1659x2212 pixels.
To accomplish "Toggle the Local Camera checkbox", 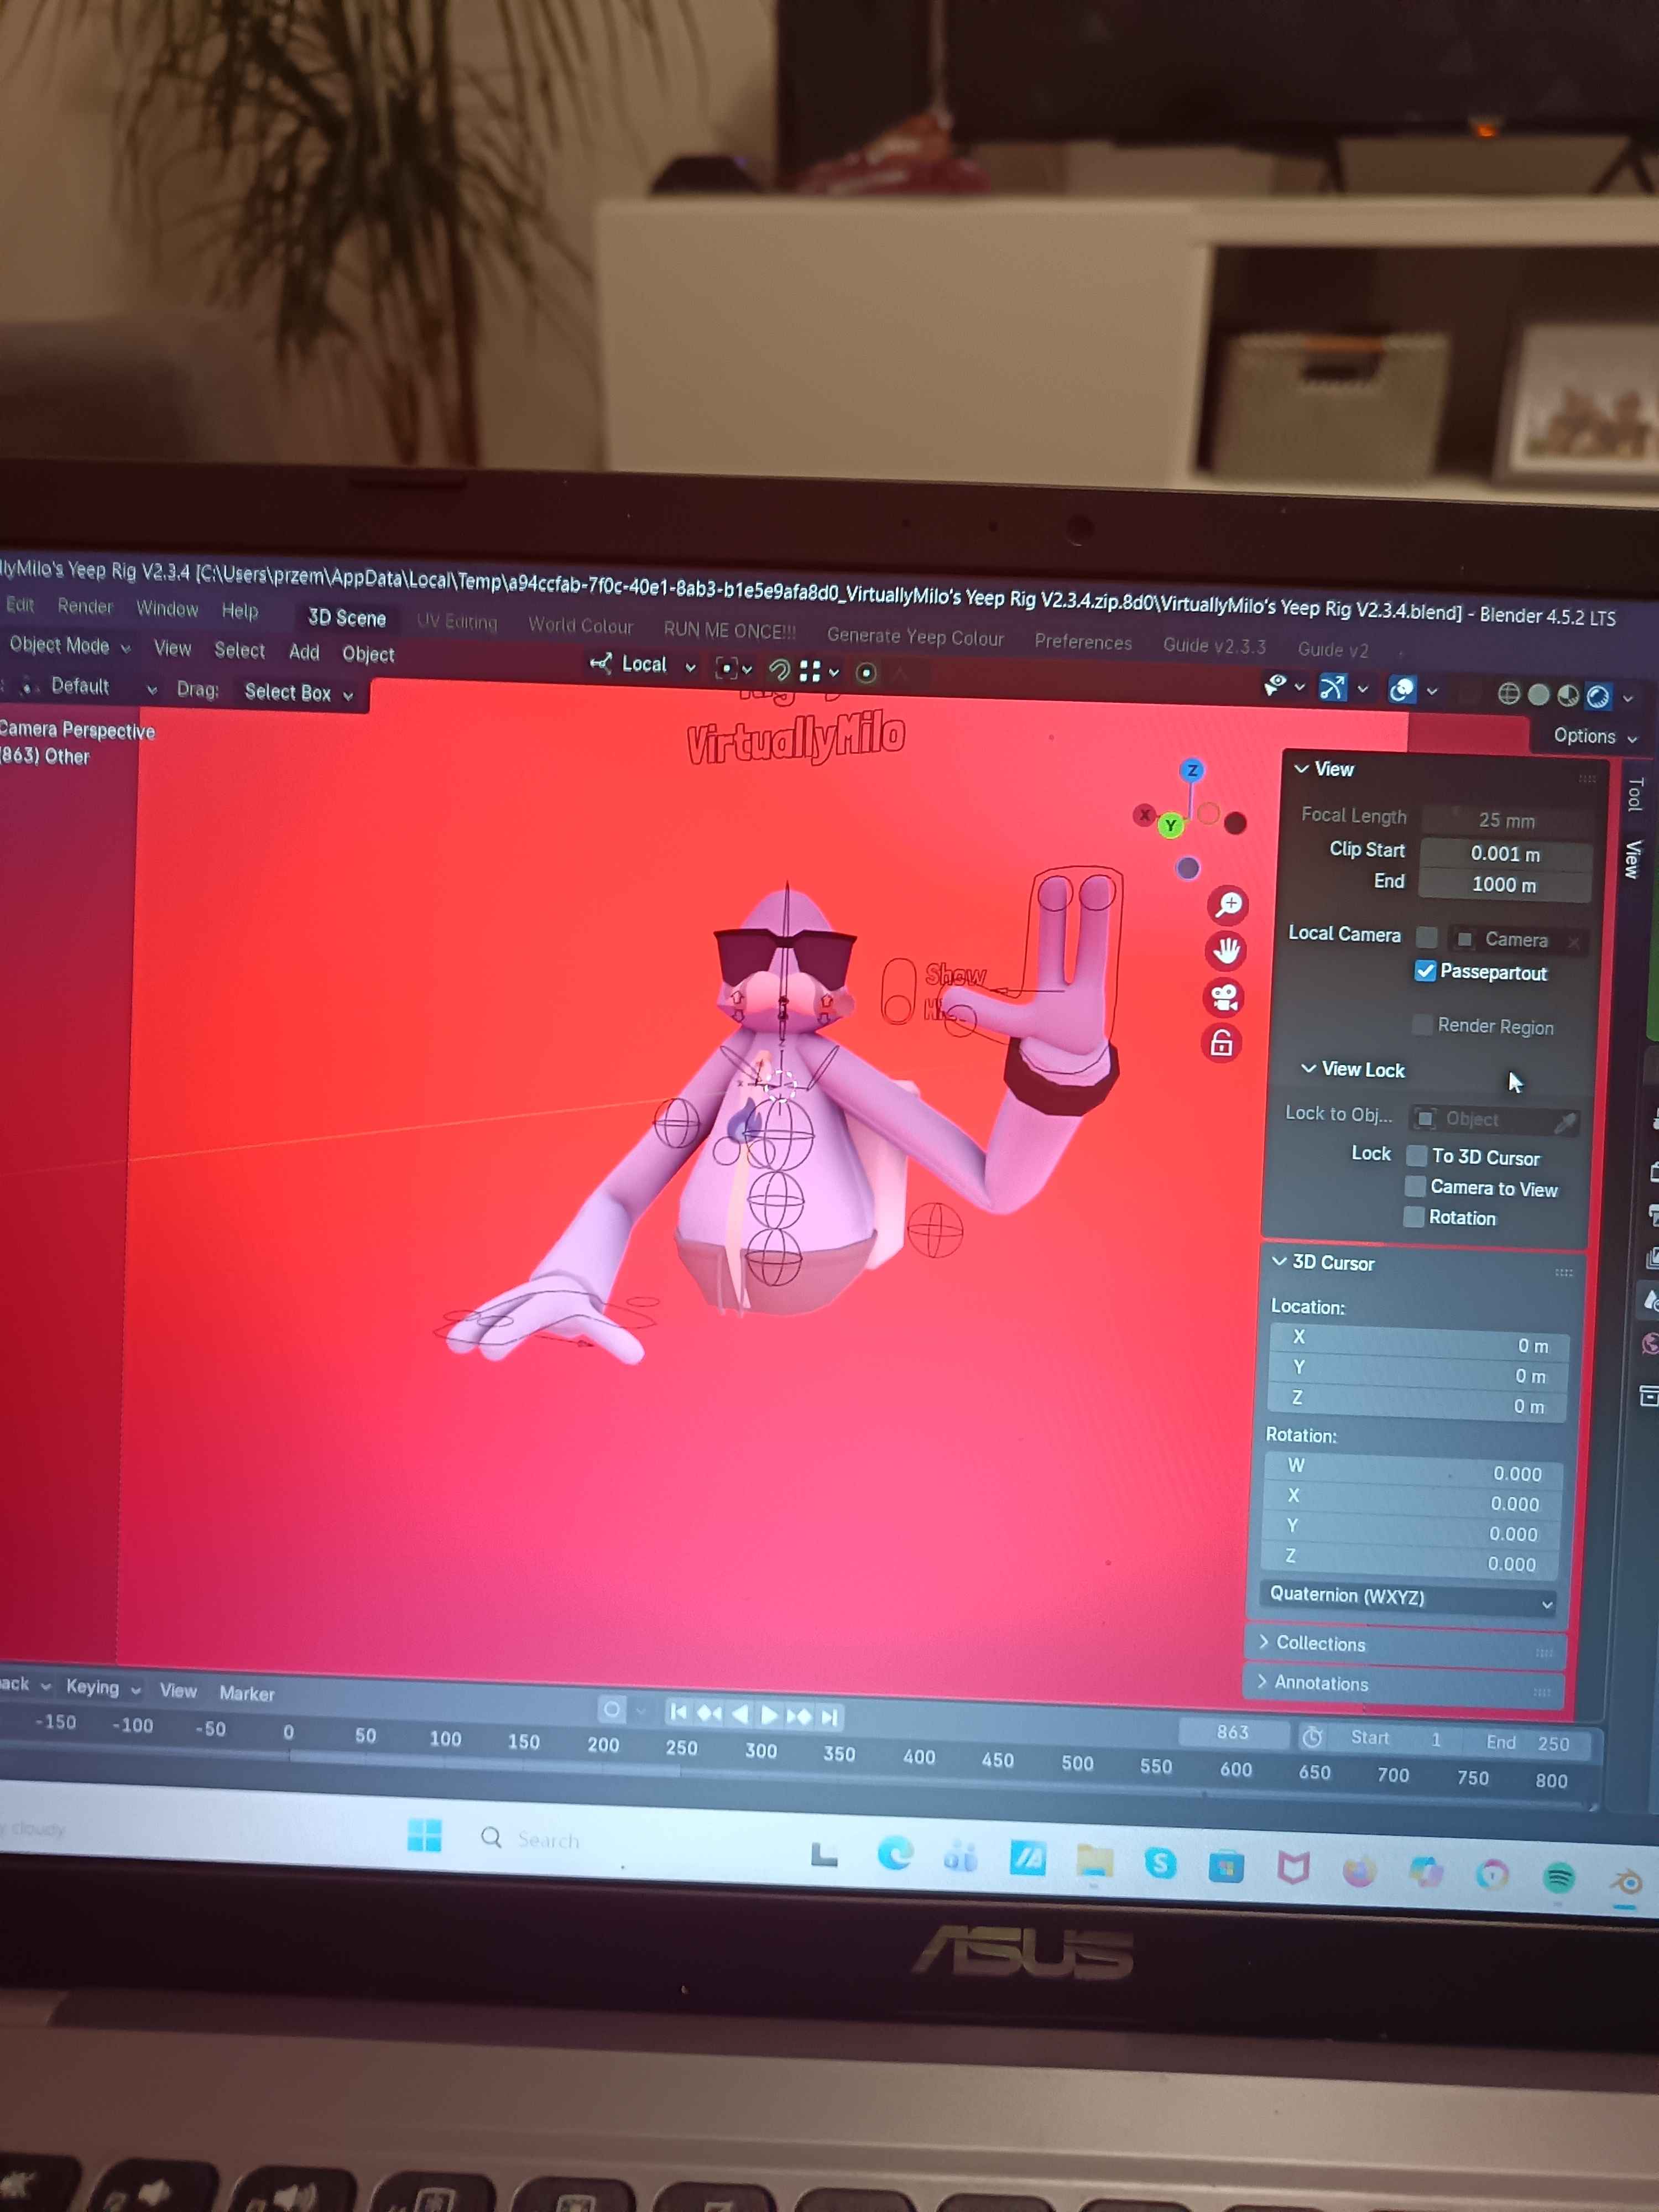I will pos(1427,936).
